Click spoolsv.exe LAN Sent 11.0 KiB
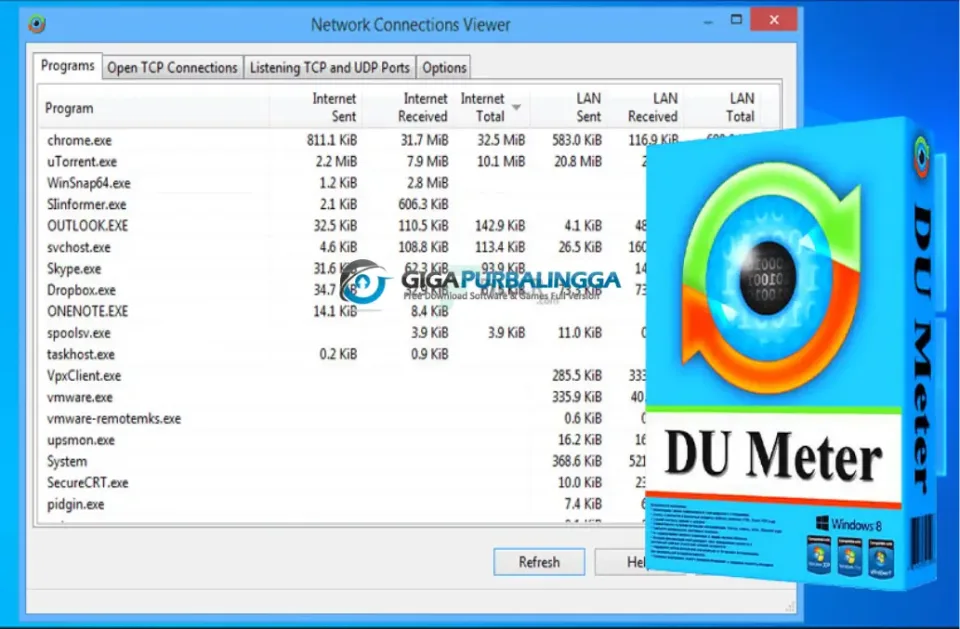Screen dimensions: 960x629 click(580, 333)
